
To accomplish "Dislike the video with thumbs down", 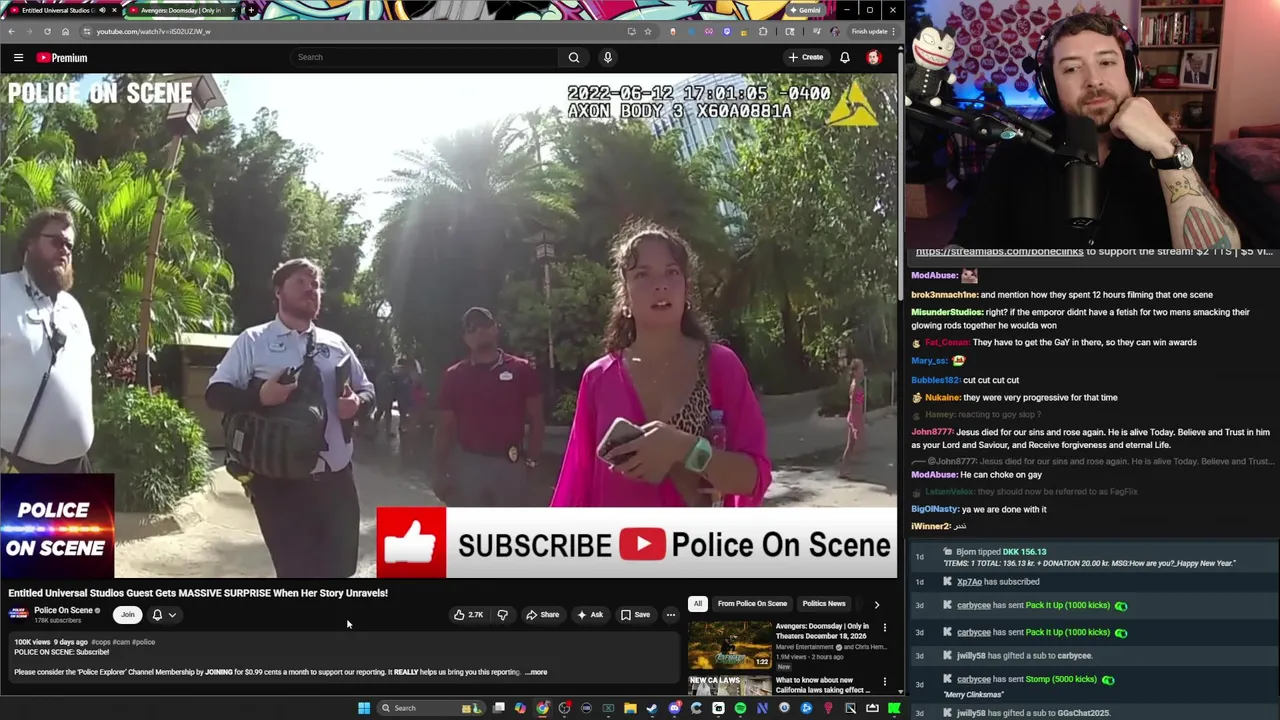I will point(502,615).
